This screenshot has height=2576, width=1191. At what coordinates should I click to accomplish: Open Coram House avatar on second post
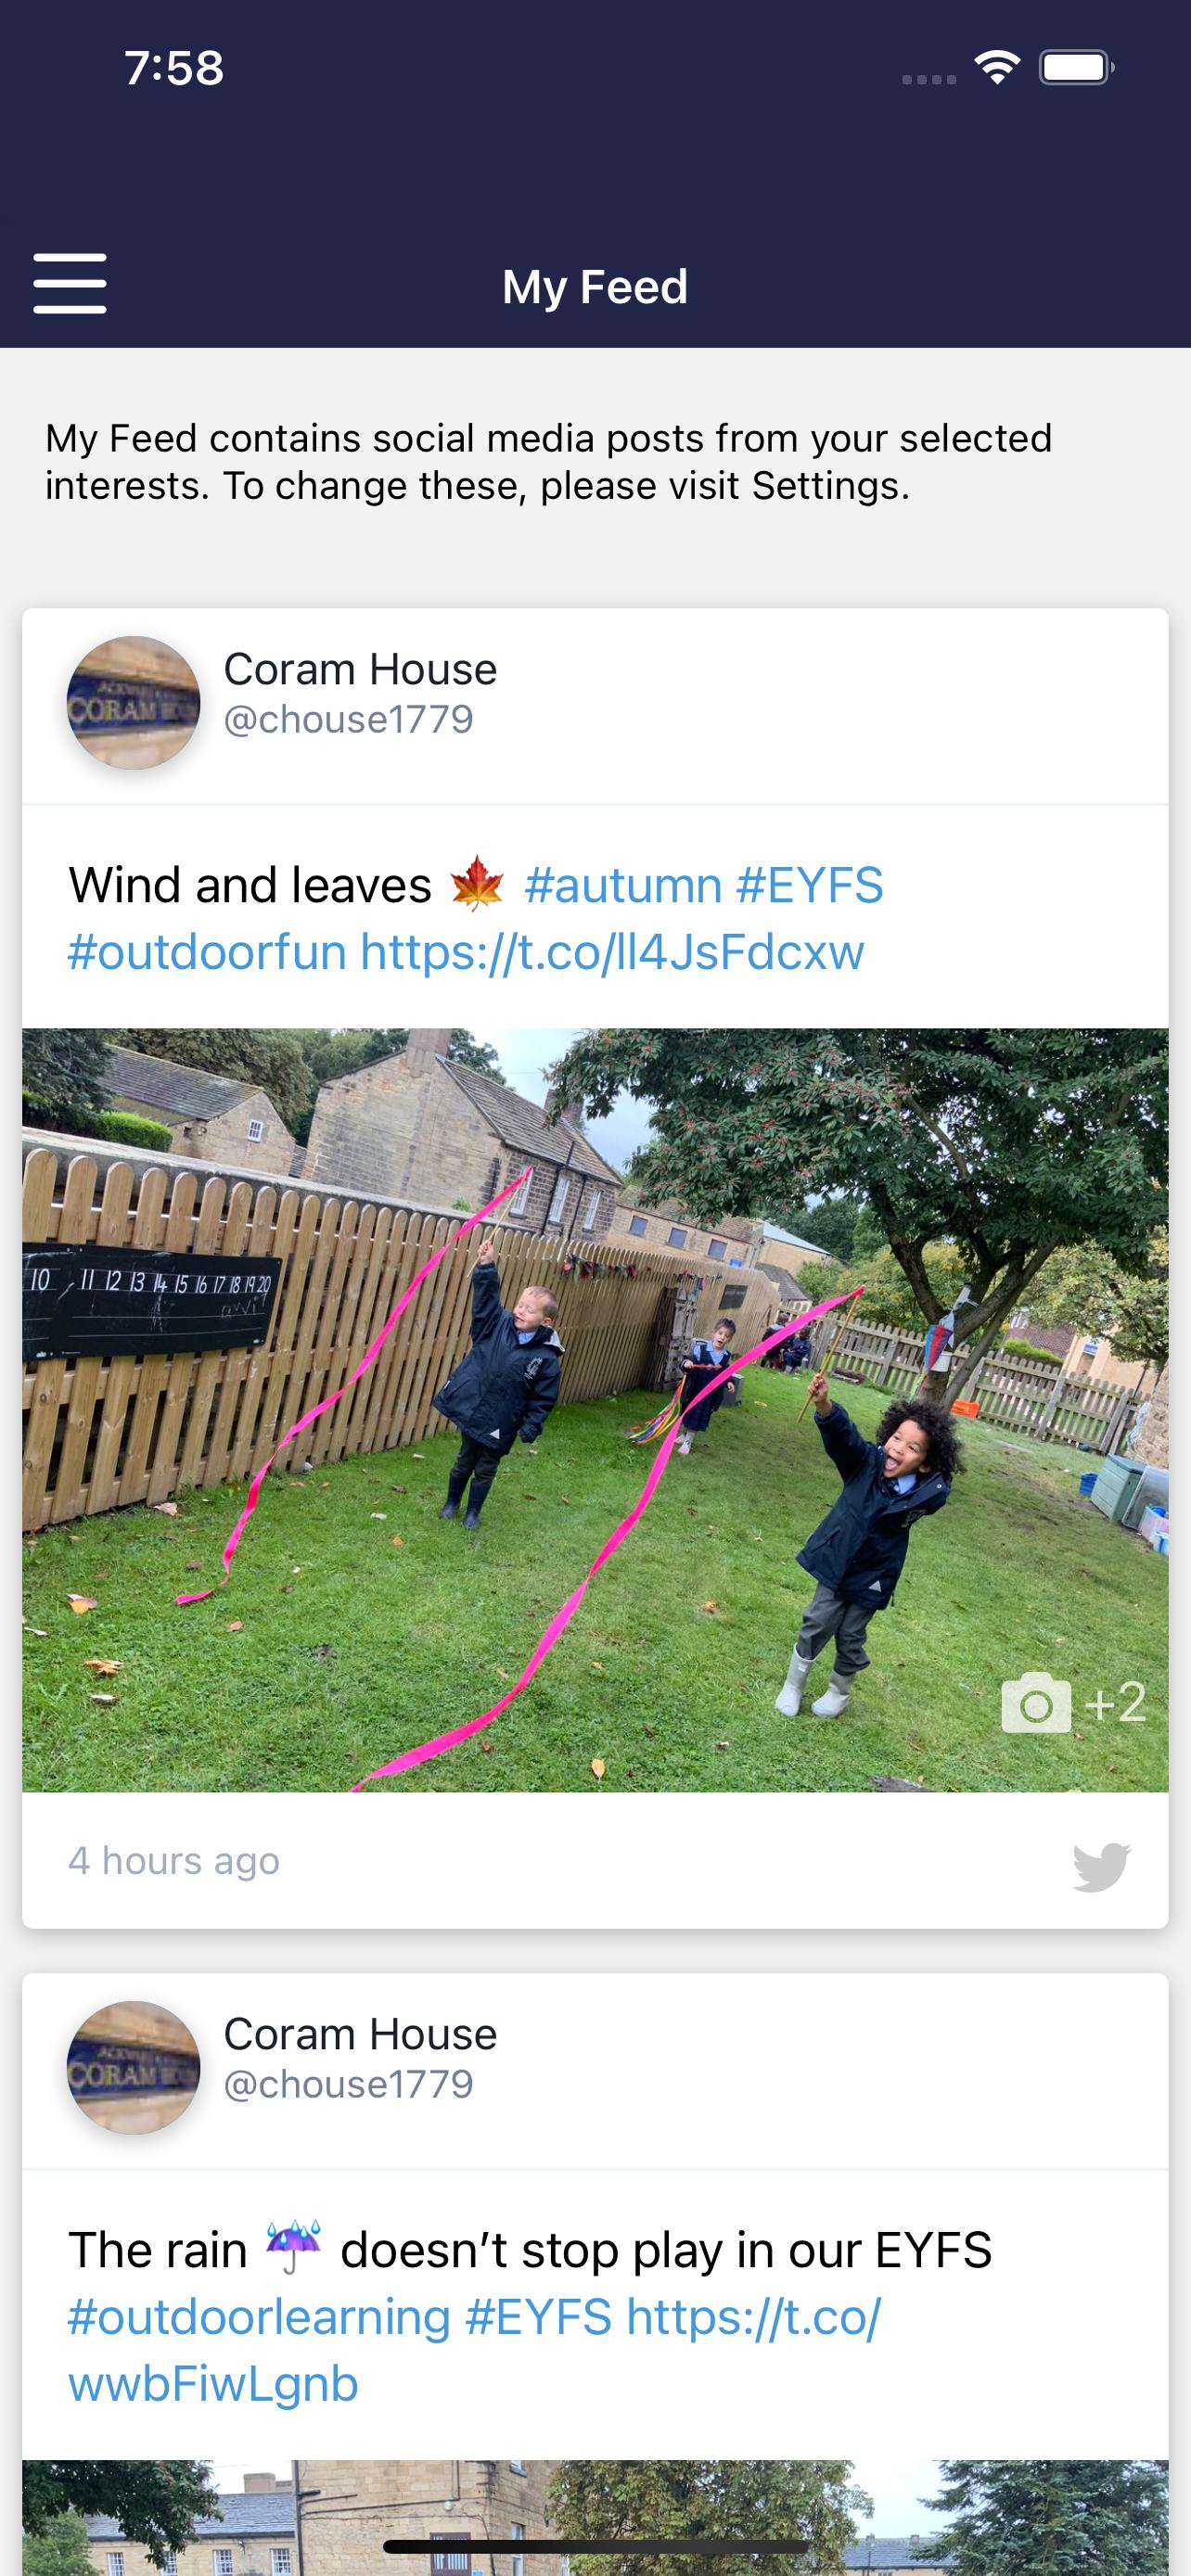[133, 2068]
